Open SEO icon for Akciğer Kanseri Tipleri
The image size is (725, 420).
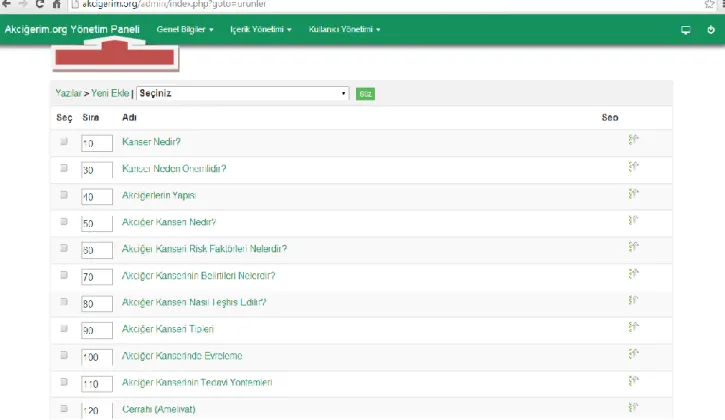coord(633,327)
